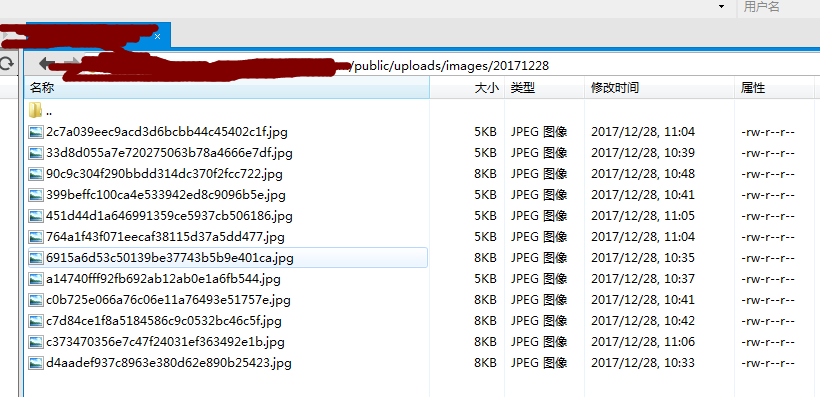Select image icon of d4aadef937c8963e380d62e890b25423.jpg
Screen dimensions: 820x397
[x=36, y=362]
